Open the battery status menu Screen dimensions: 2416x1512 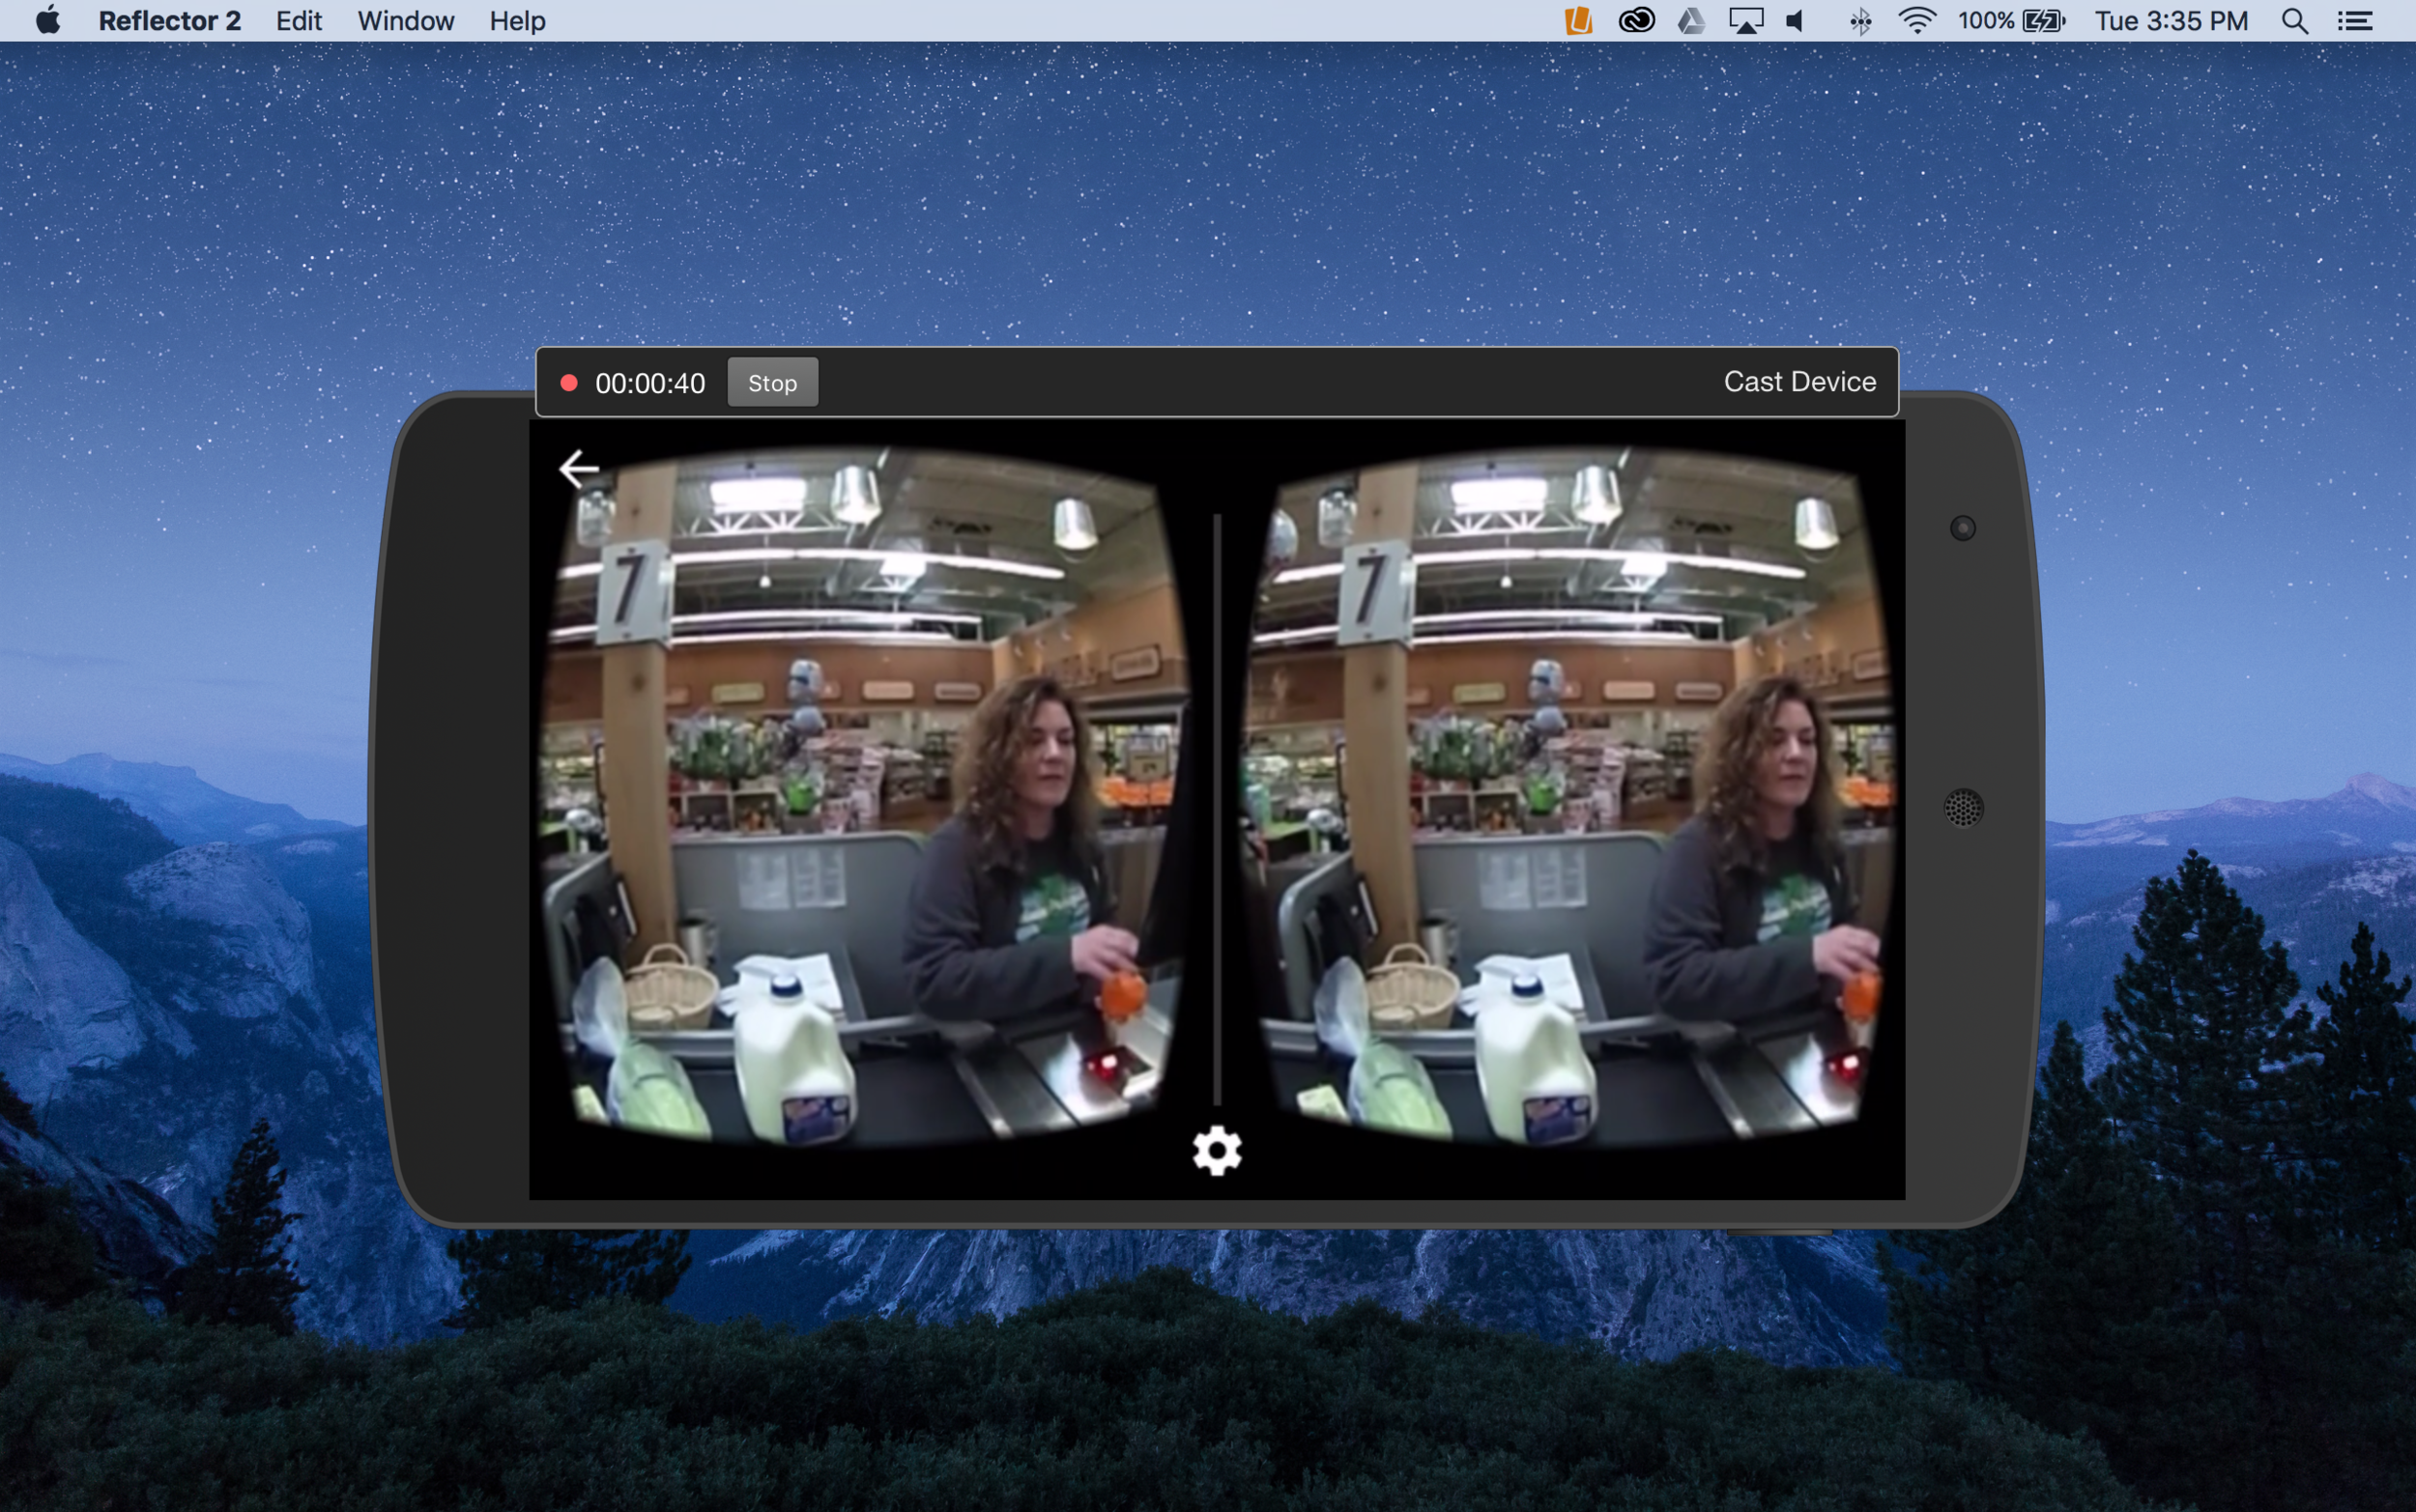tap(2011, 20)
